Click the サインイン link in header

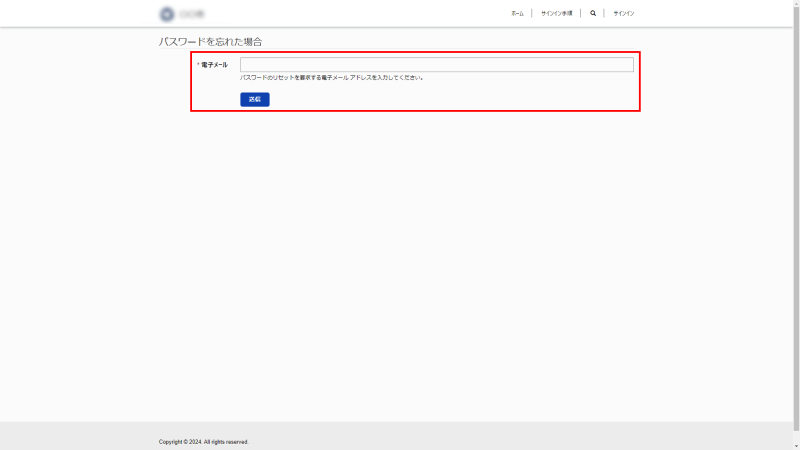pos(624,14)
